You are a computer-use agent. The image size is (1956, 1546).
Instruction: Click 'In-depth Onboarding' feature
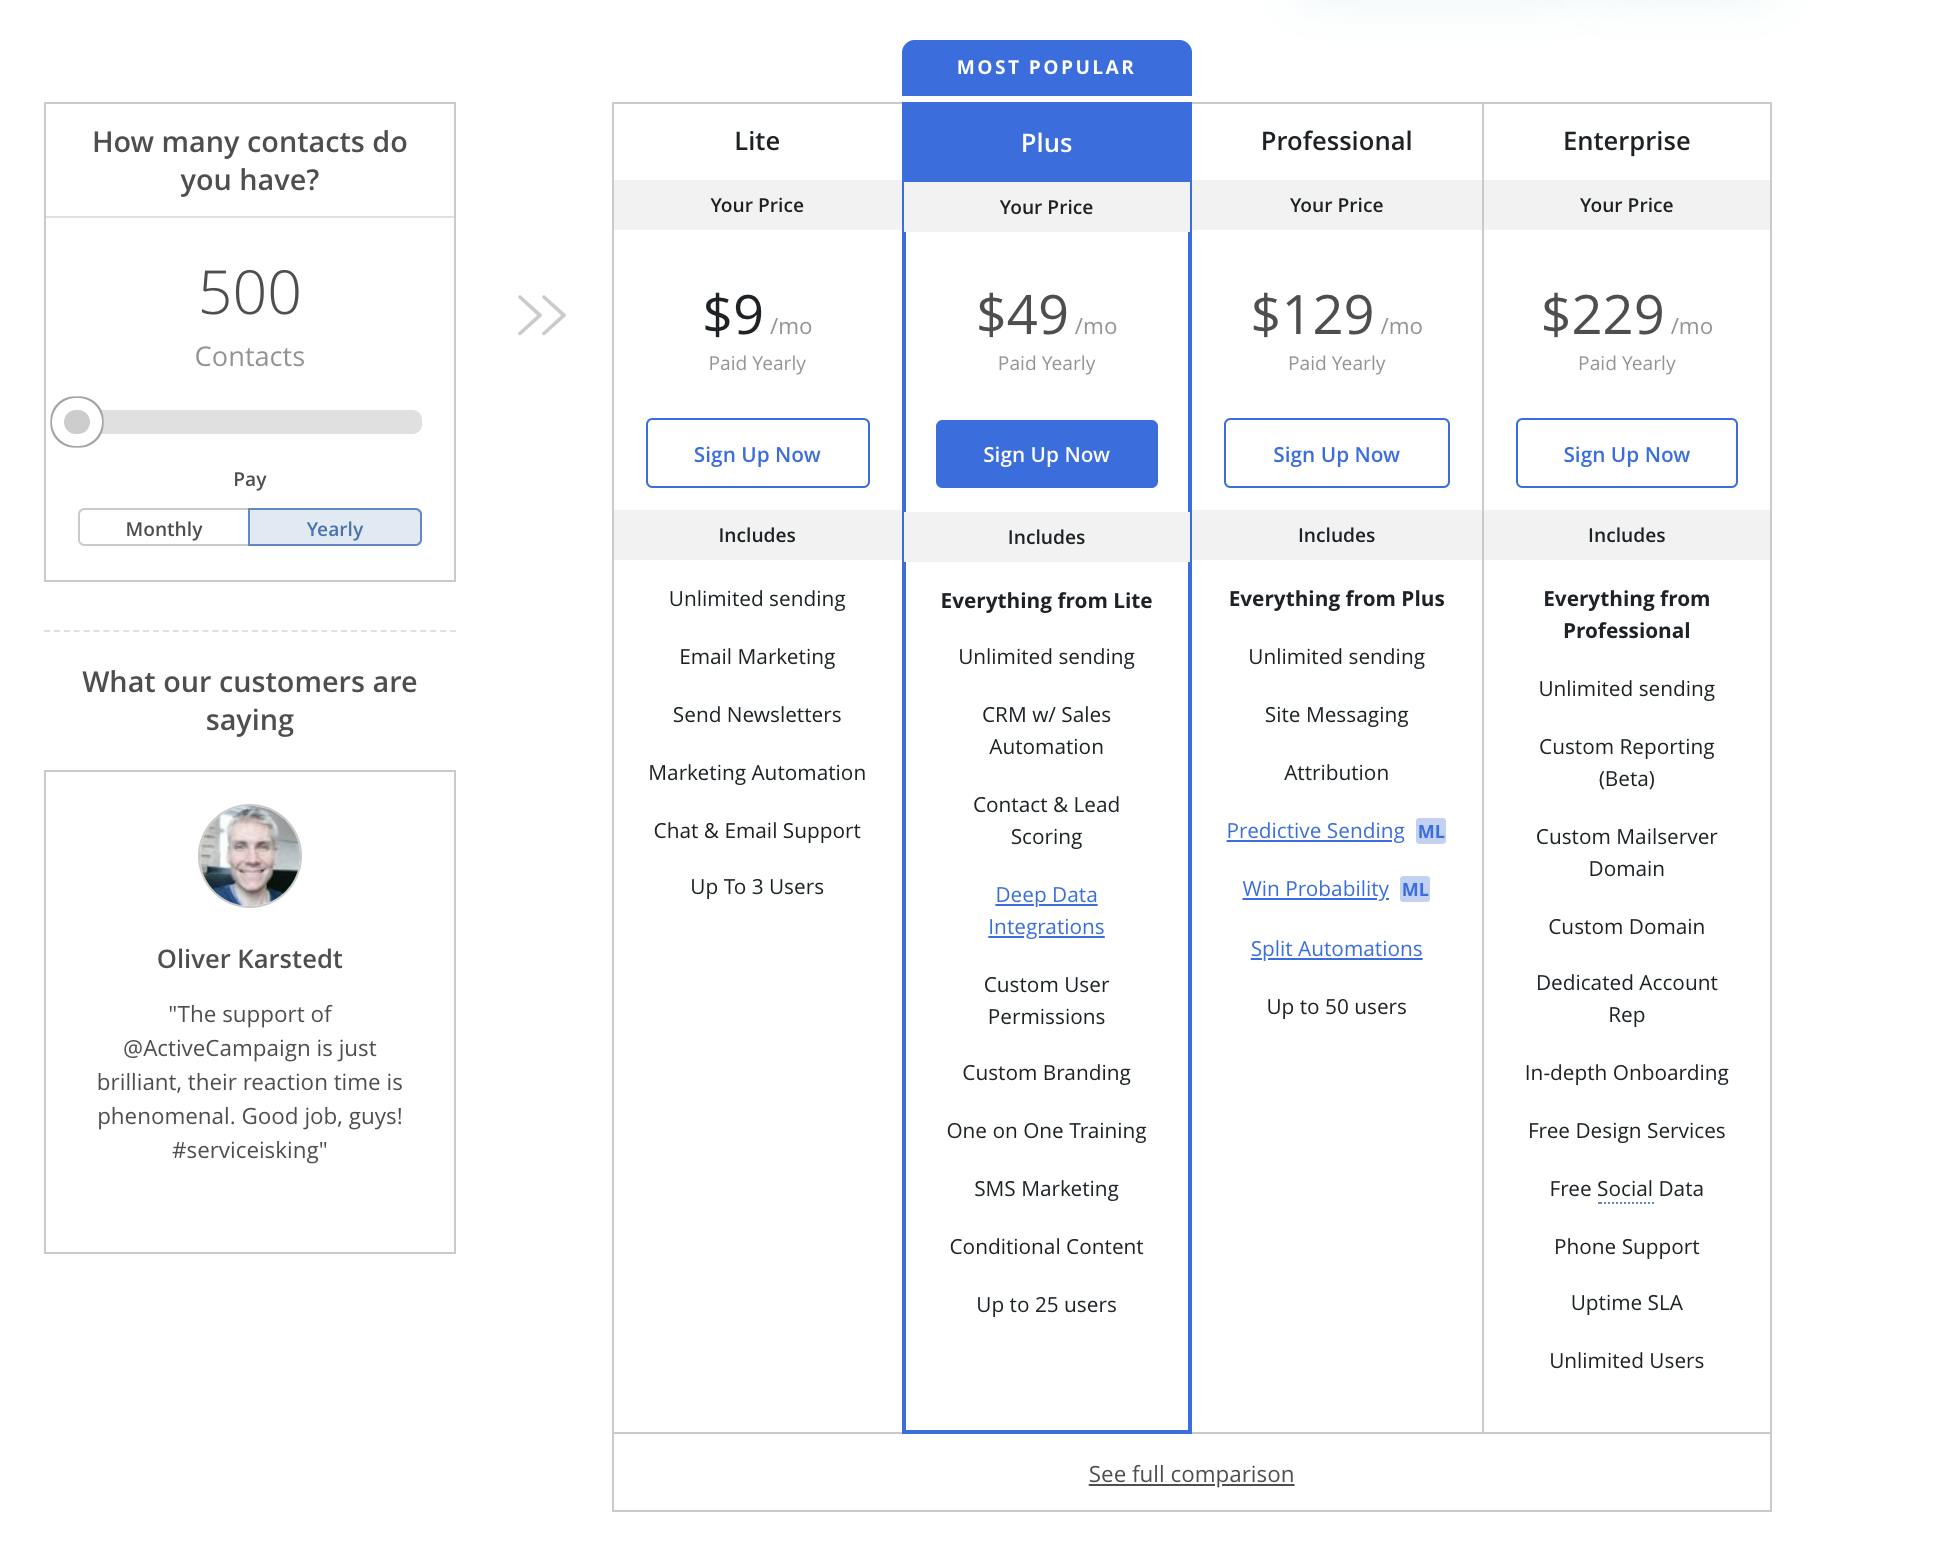[1626, 1073]
